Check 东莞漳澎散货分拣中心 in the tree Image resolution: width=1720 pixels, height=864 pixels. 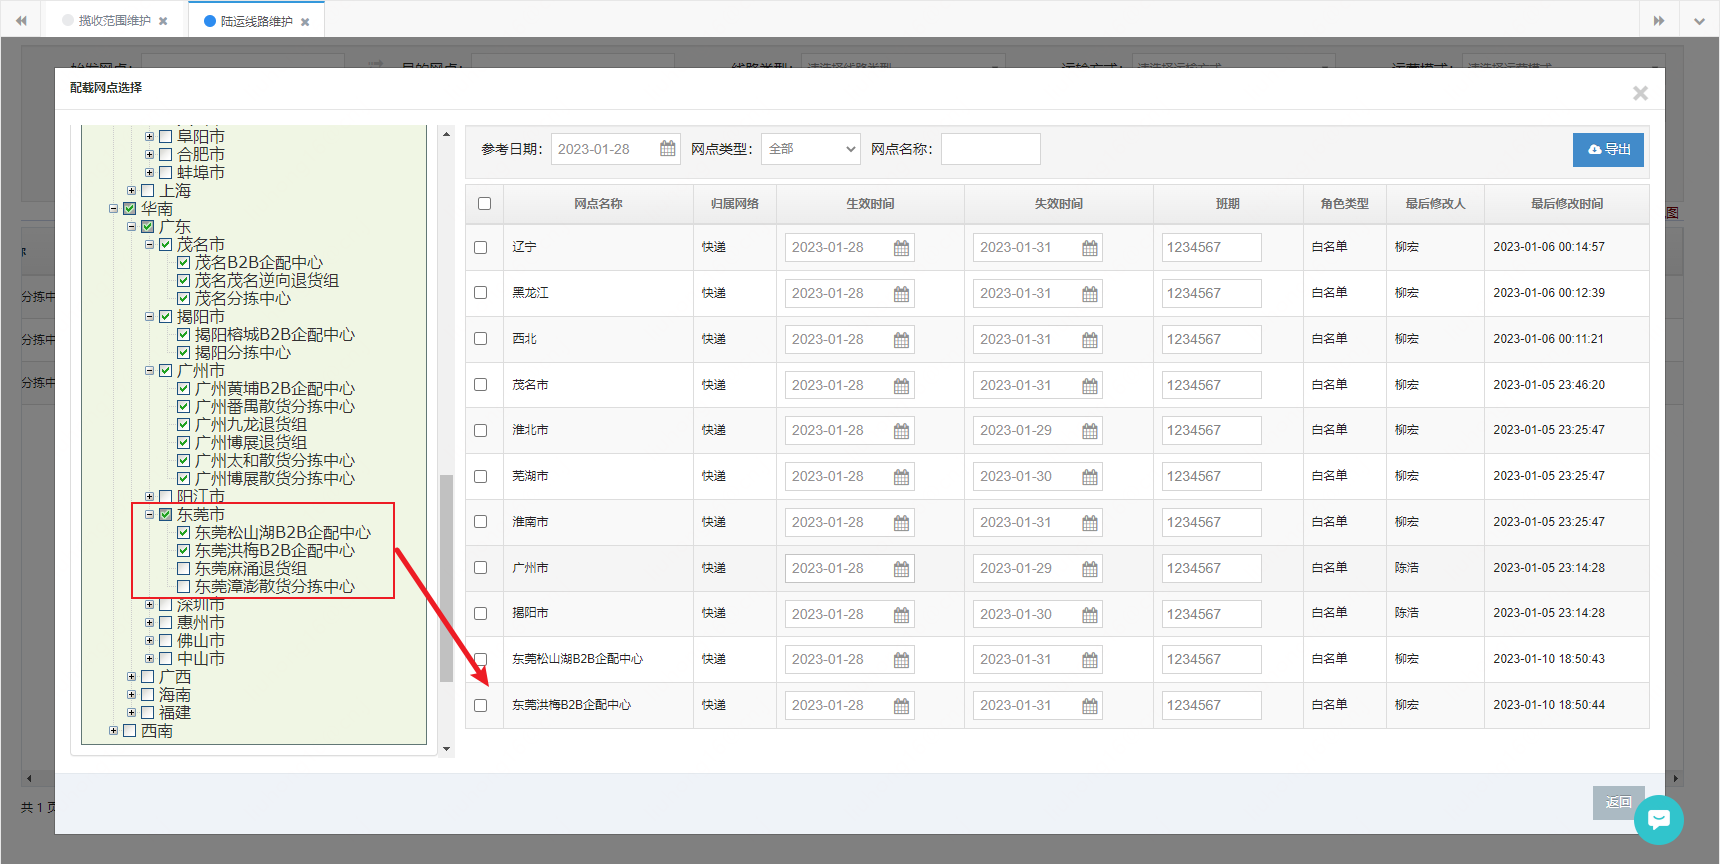tap(184, 587)
